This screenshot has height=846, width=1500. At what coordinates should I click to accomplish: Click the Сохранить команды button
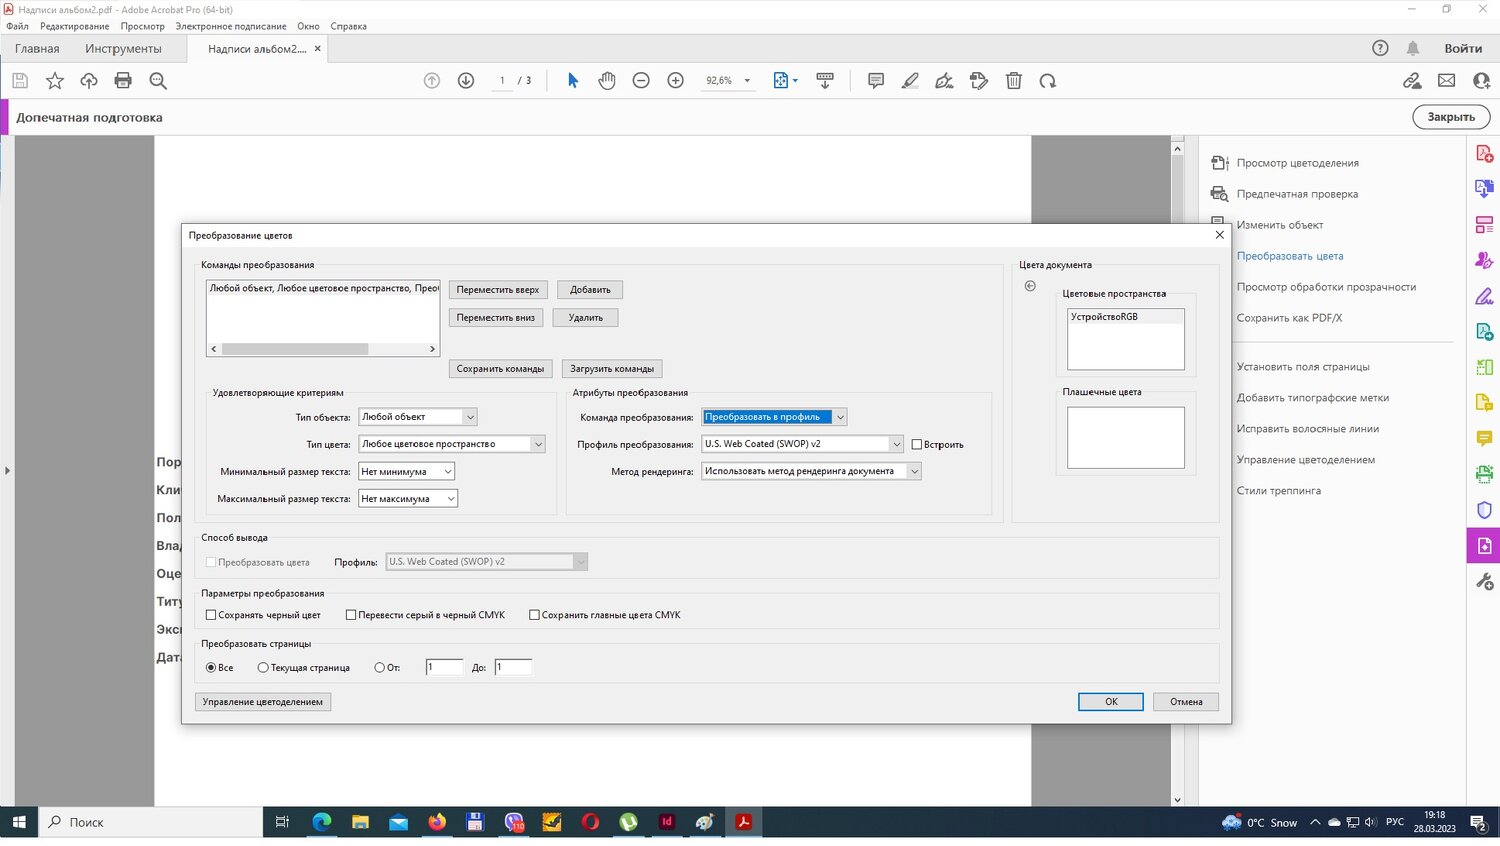click(x=500, y=369)
